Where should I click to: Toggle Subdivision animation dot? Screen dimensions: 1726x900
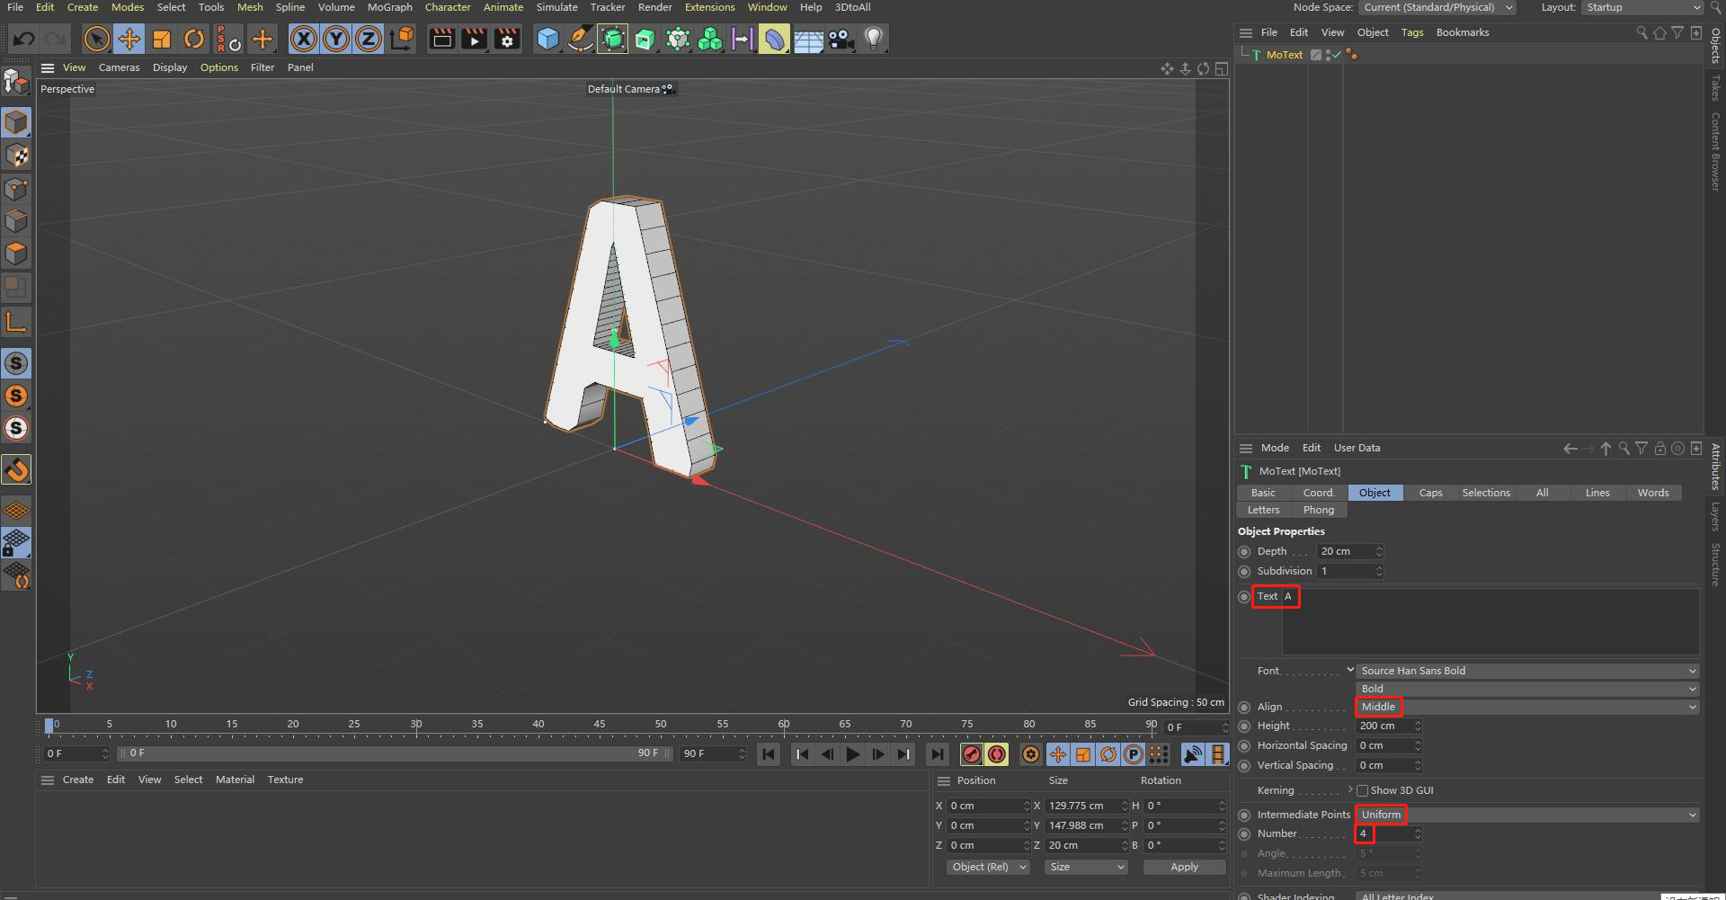(1244, 572)
